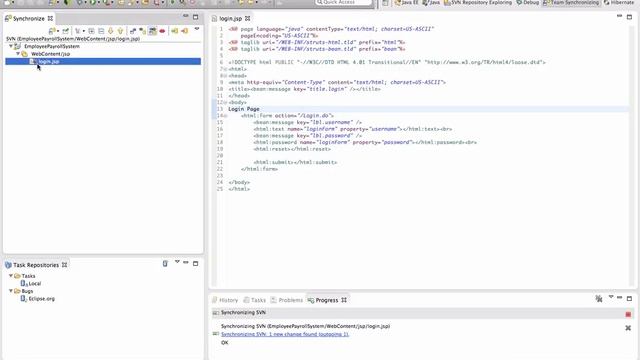Switch to SVN Repository Exploring perspective
The width and height of the screenshot is (640, 360).
coord(478,2)
